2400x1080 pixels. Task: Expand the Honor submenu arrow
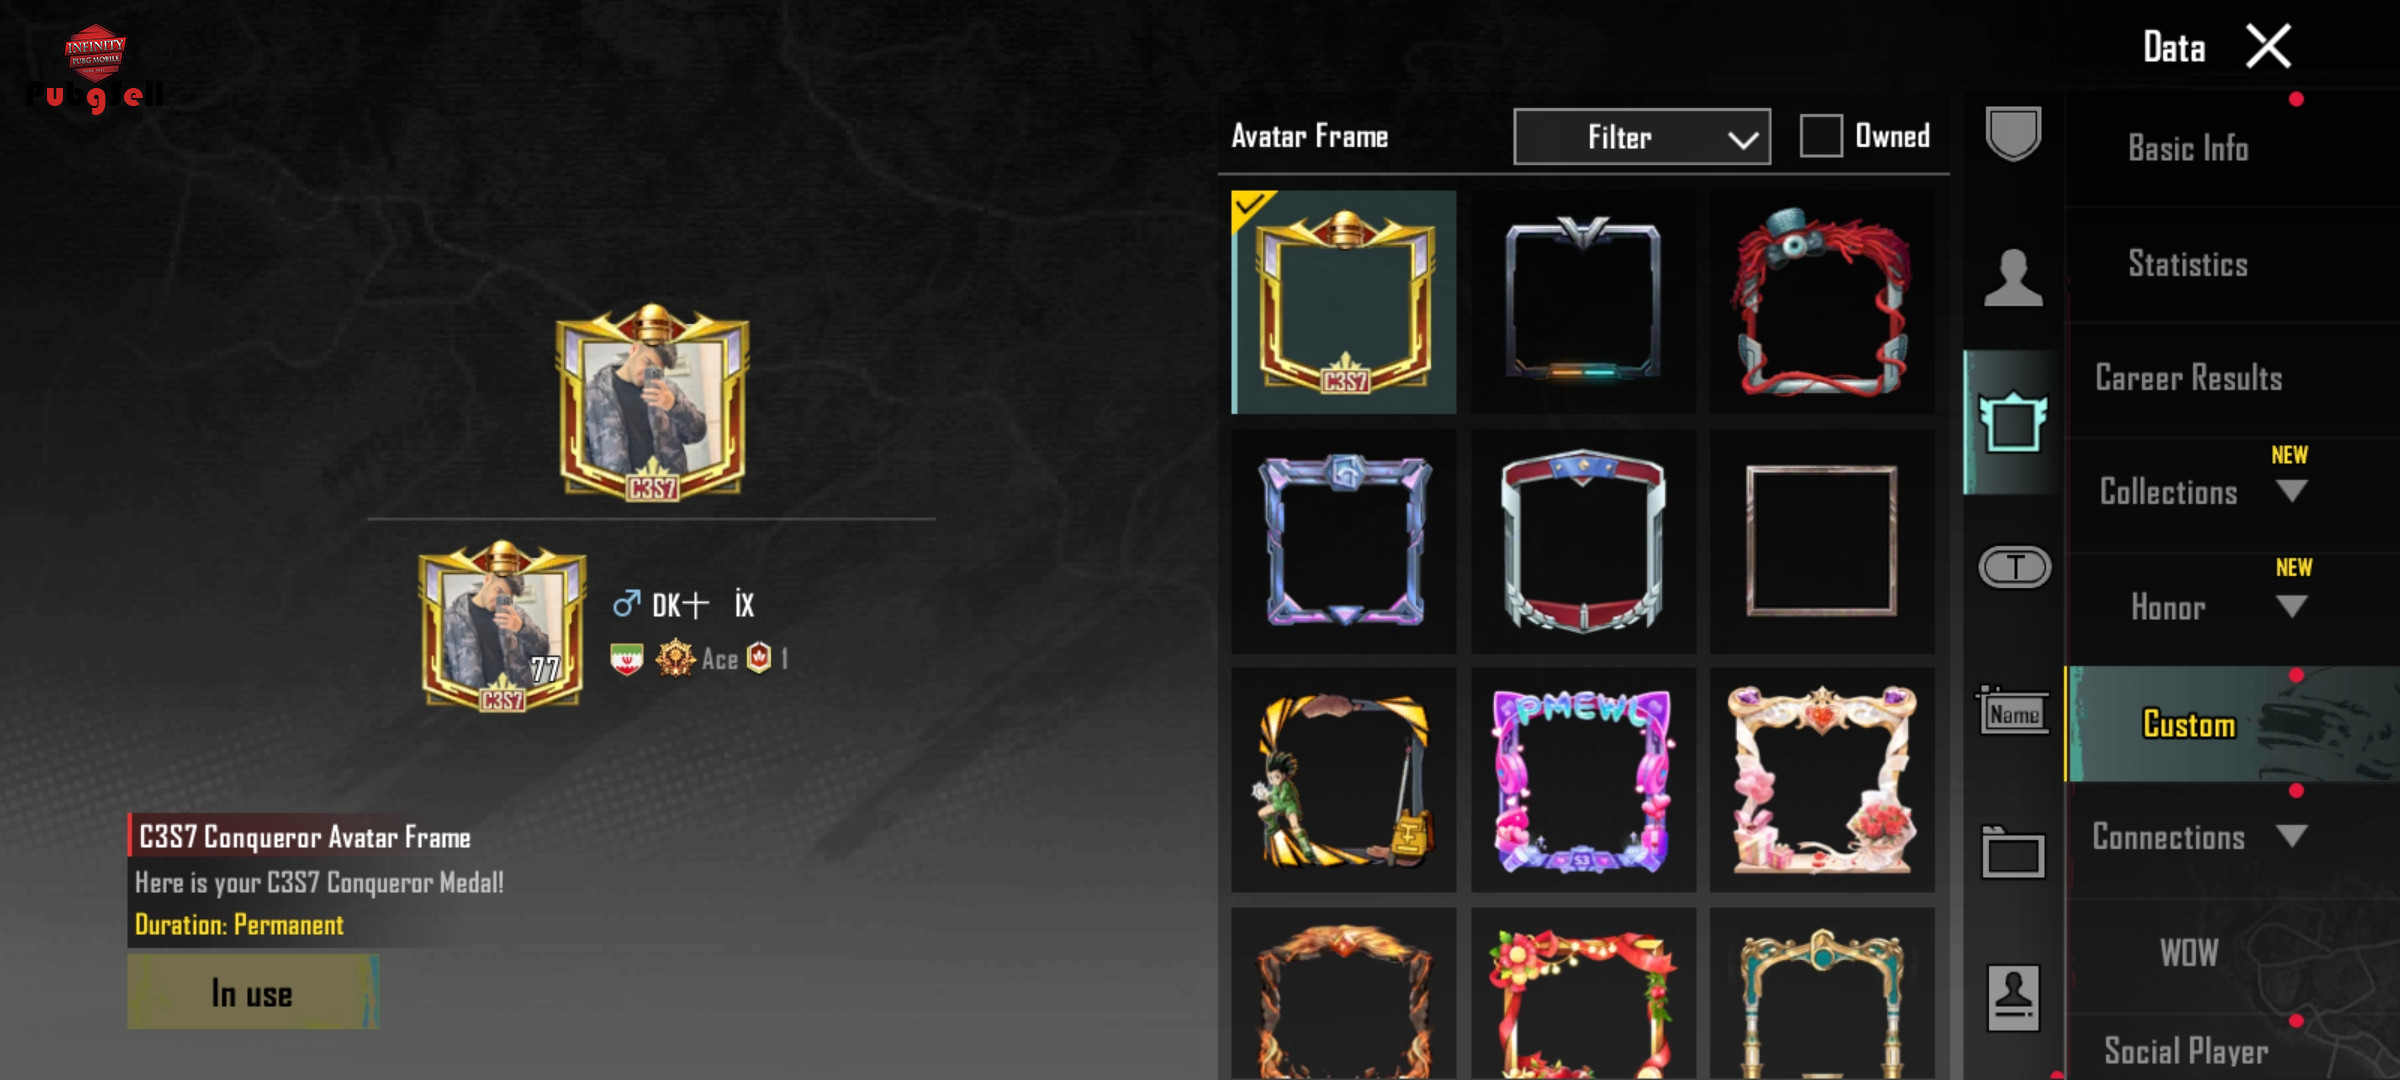2291,606
